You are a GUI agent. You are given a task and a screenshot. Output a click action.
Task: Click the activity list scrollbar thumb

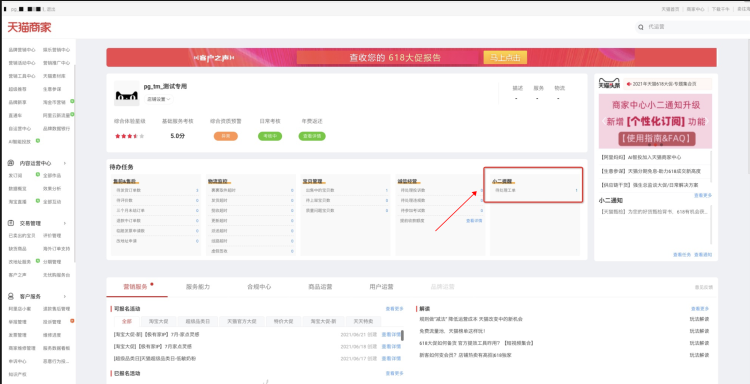pos(402,335)
